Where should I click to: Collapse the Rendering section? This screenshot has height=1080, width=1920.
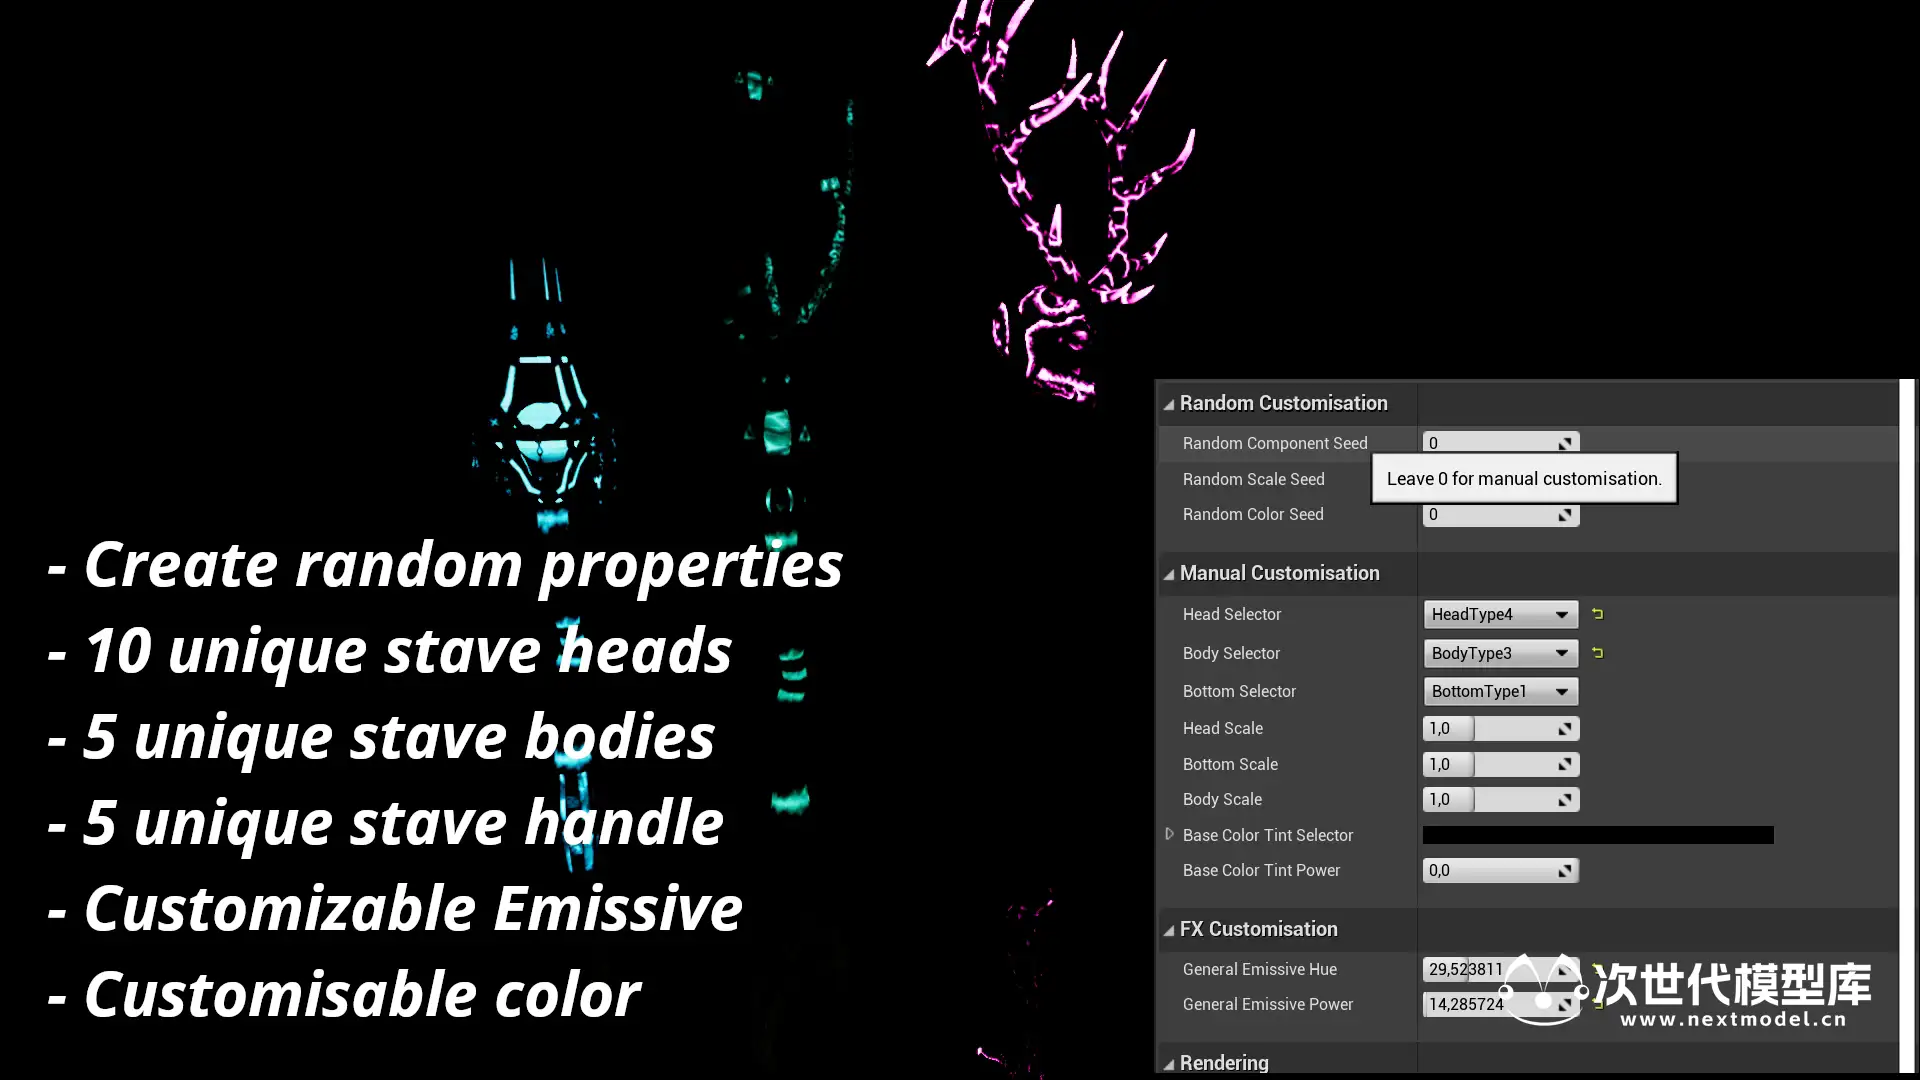1168,1064
